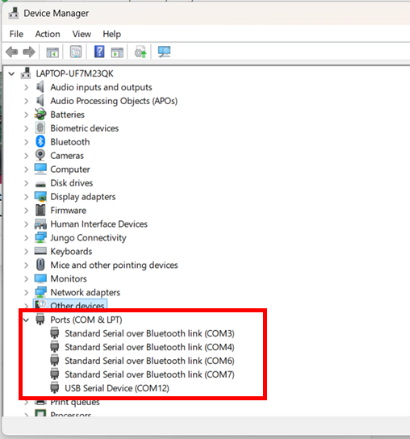Click Scan for hardware changes monitor icon
Screen dimensions: 410x439
pyautogui.click(x=164, y=52)
